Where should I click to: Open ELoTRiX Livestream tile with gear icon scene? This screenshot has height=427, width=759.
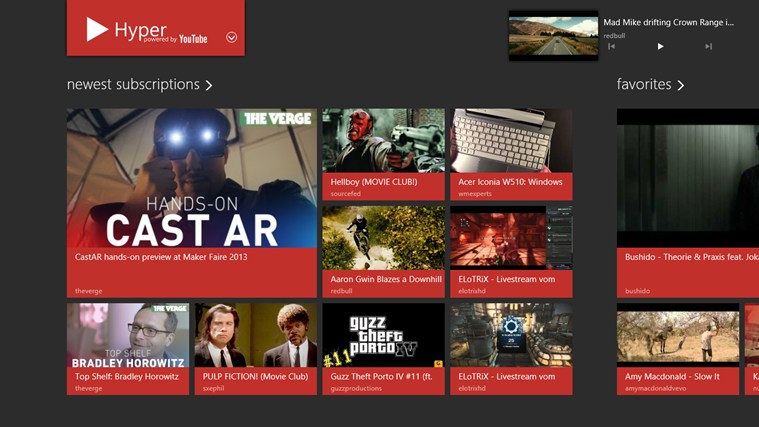(511, 349)
